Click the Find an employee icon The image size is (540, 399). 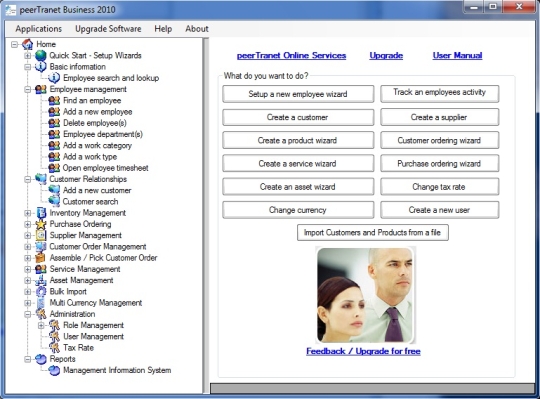[54, 101]
